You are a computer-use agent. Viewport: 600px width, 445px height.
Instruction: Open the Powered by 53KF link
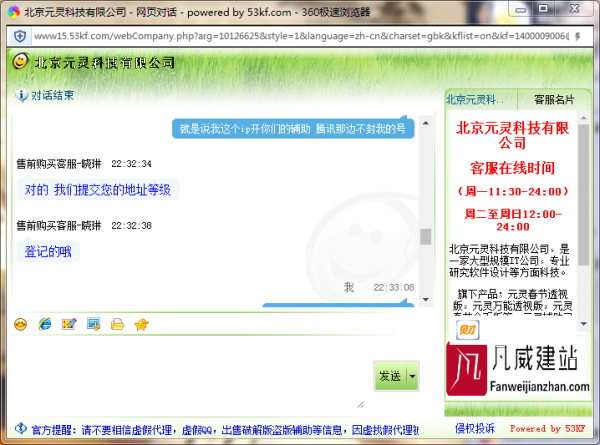[548, 429]
